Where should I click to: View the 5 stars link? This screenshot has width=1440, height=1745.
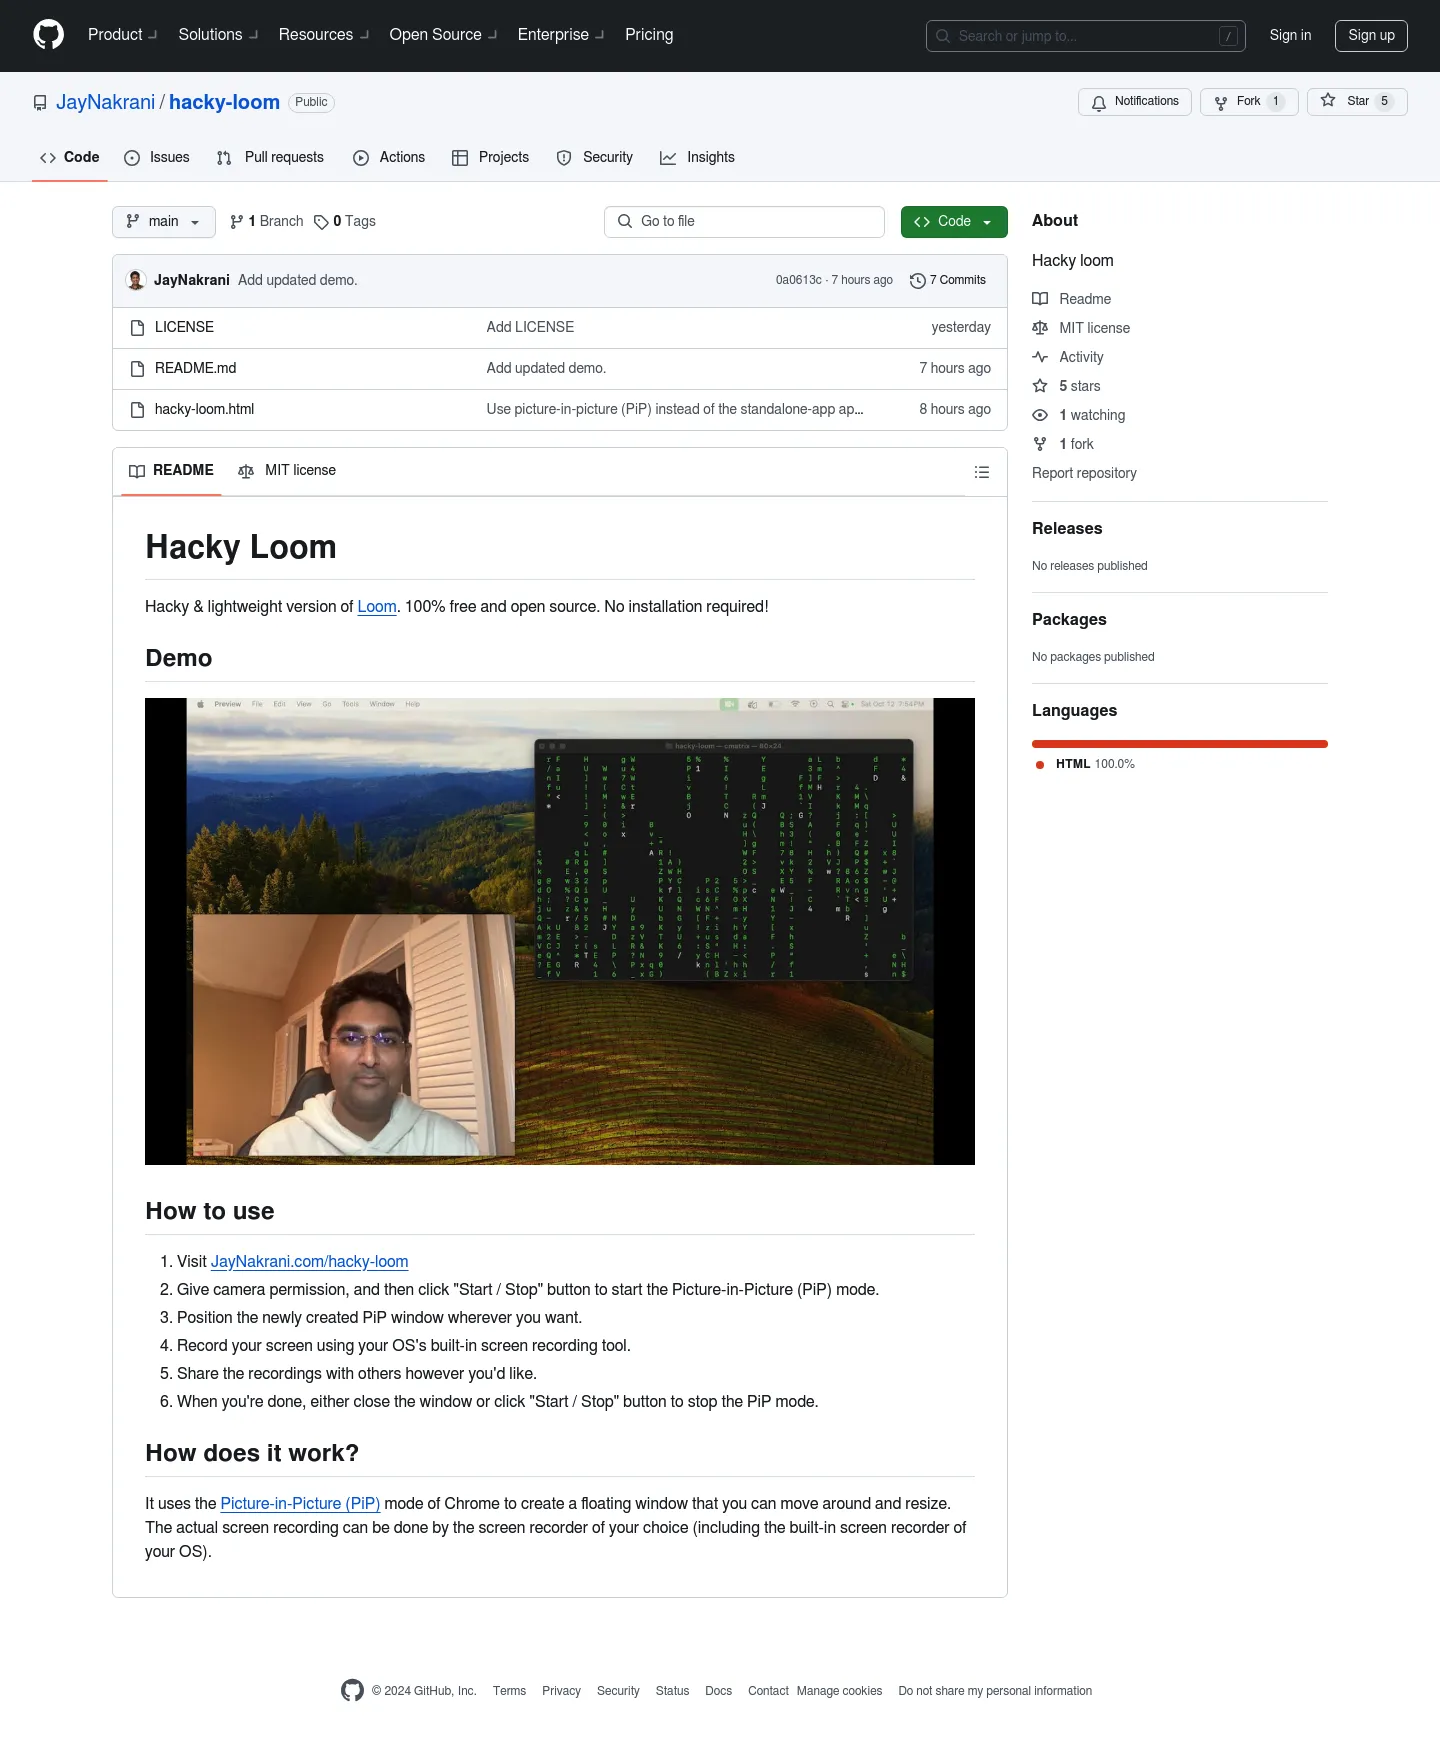coord(1066,386)
